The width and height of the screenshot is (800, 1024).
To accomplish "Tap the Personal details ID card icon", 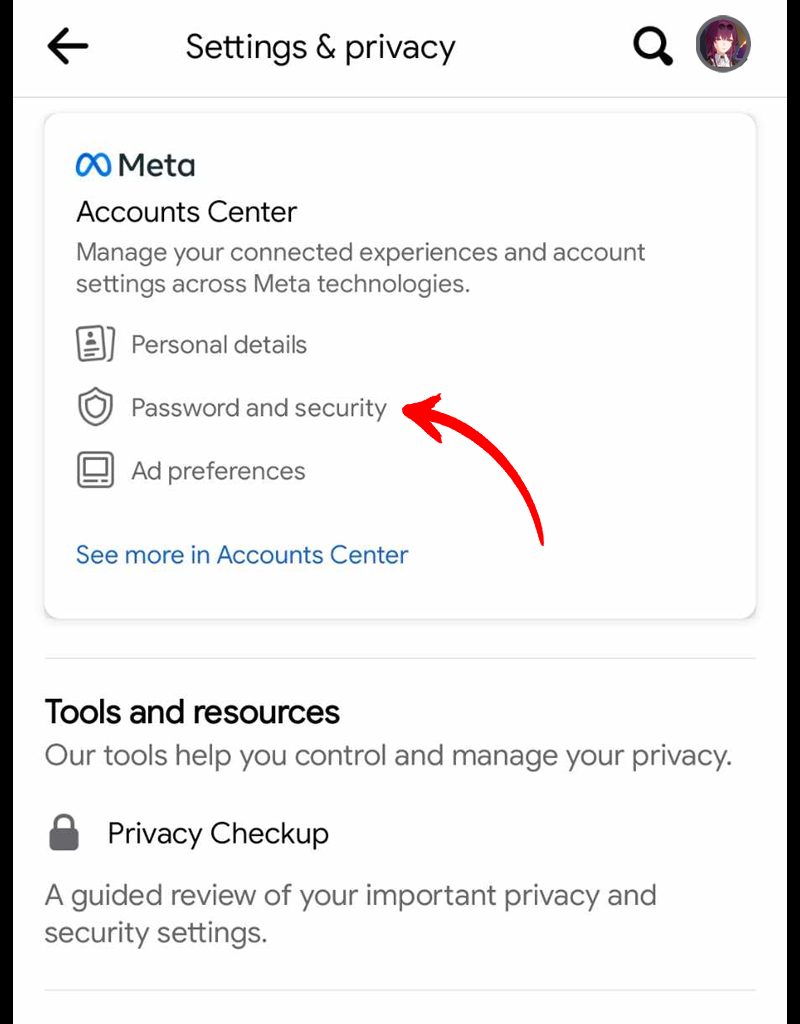I will (x=95, y=345).
